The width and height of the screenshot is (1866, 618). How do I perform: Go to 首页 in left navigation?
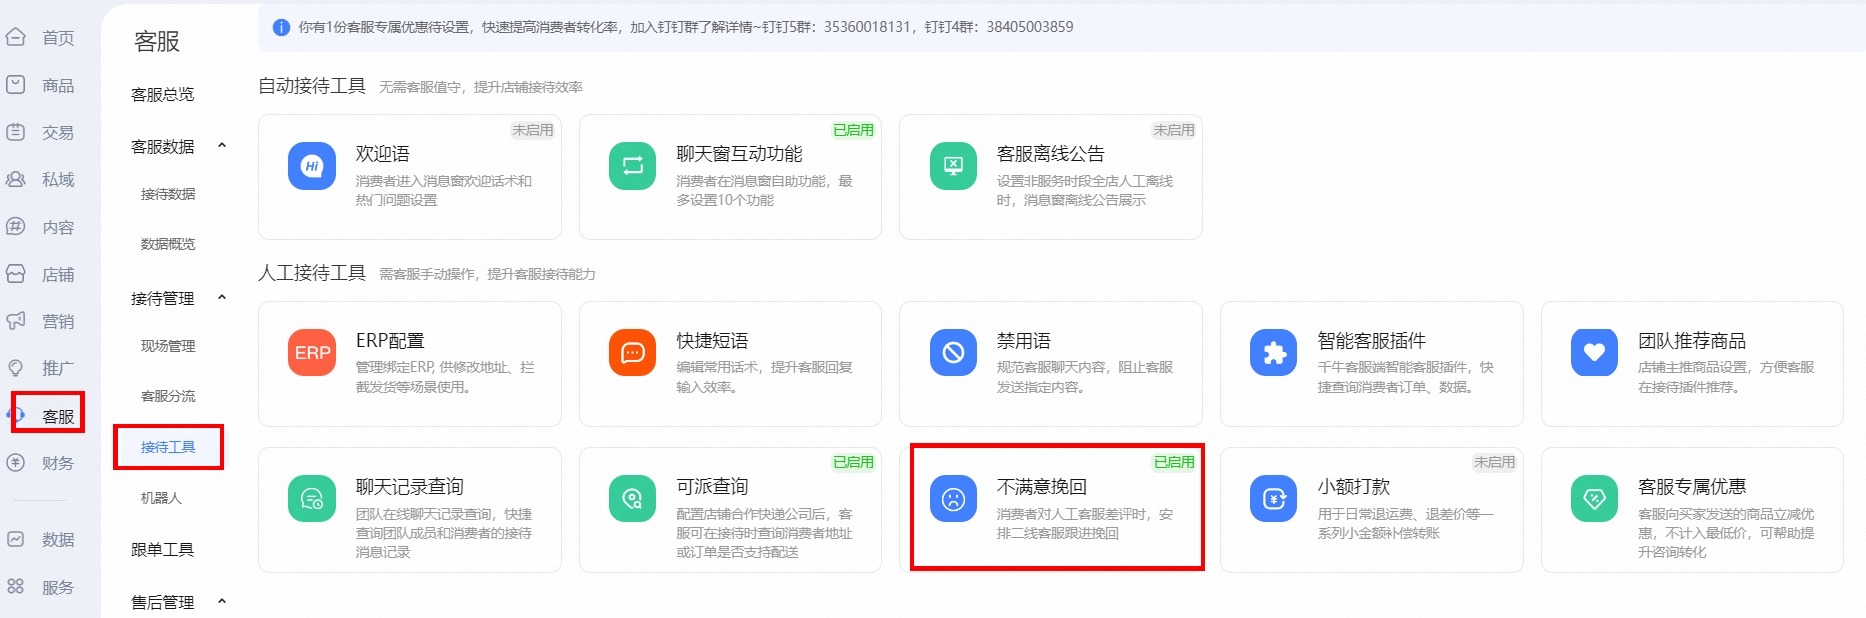point(57,38)
